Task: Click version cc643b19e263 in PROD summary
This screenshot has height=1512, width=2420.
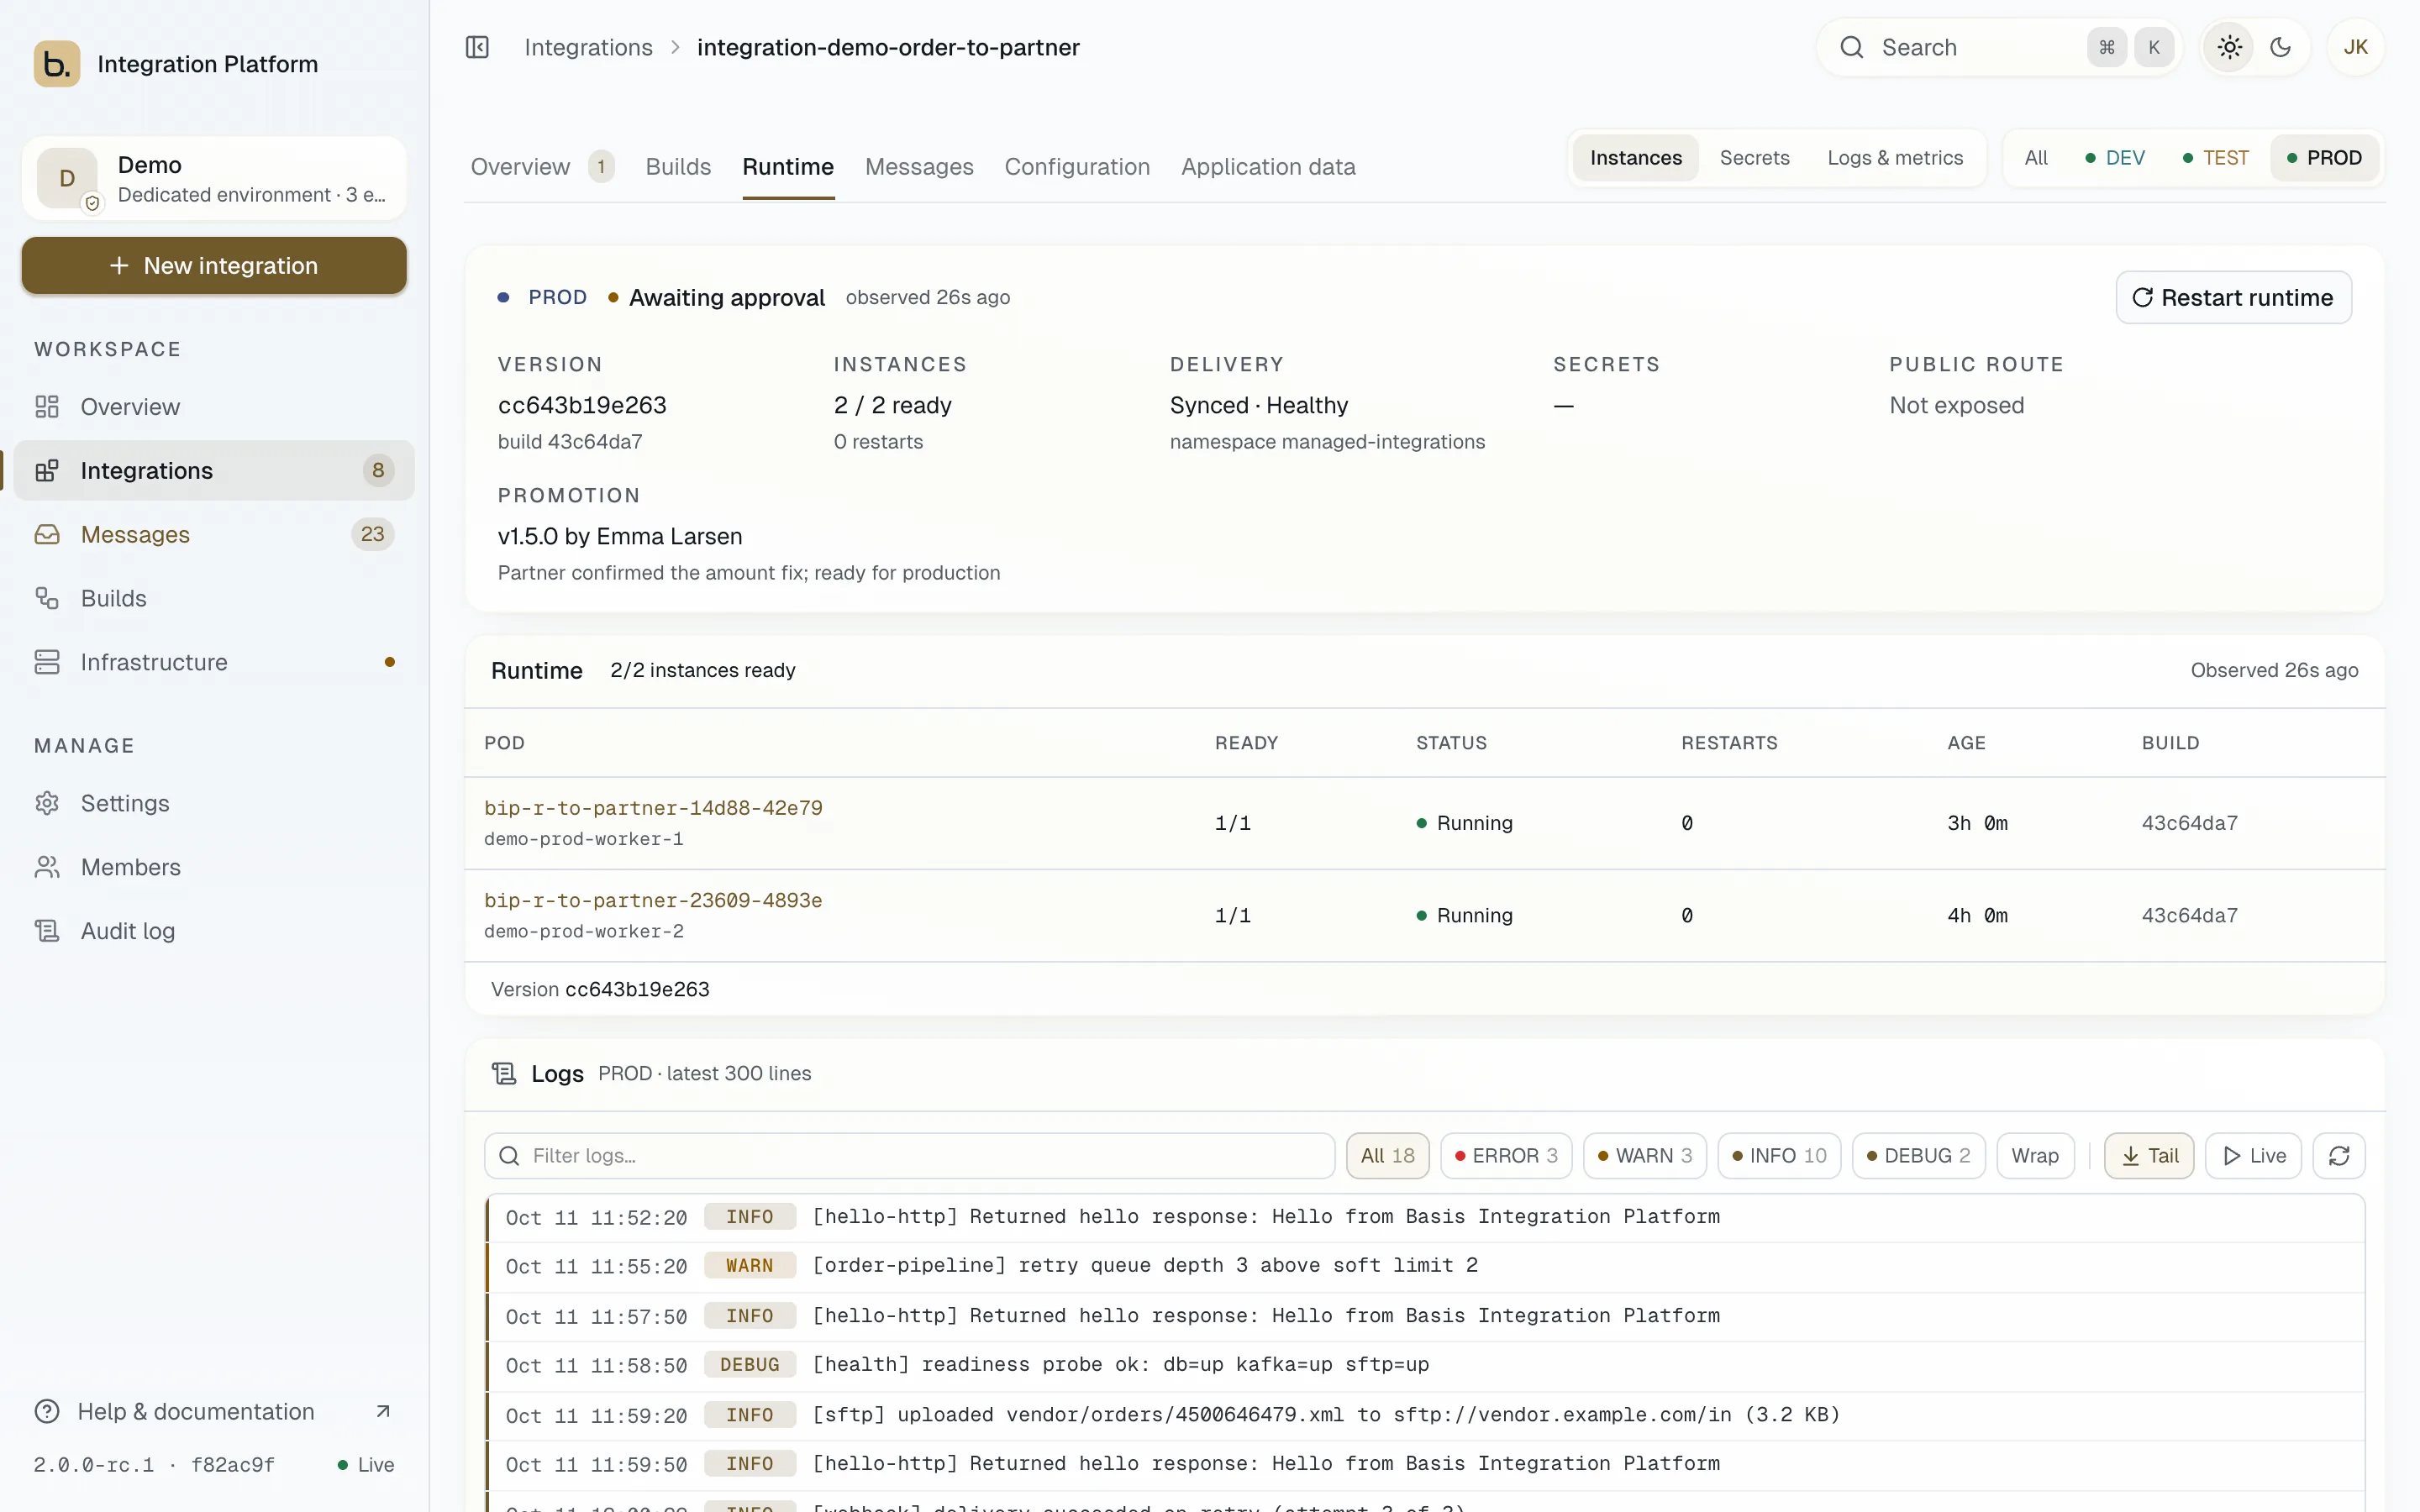Action: click(582, 405)
